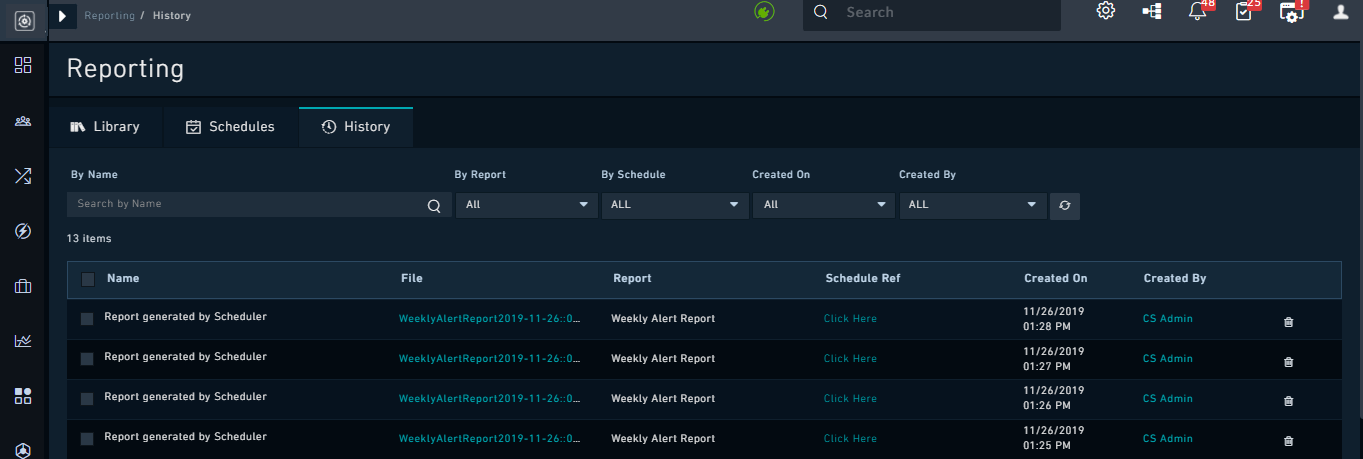
Task: Click the application logo icon
Action: point(24,19)
